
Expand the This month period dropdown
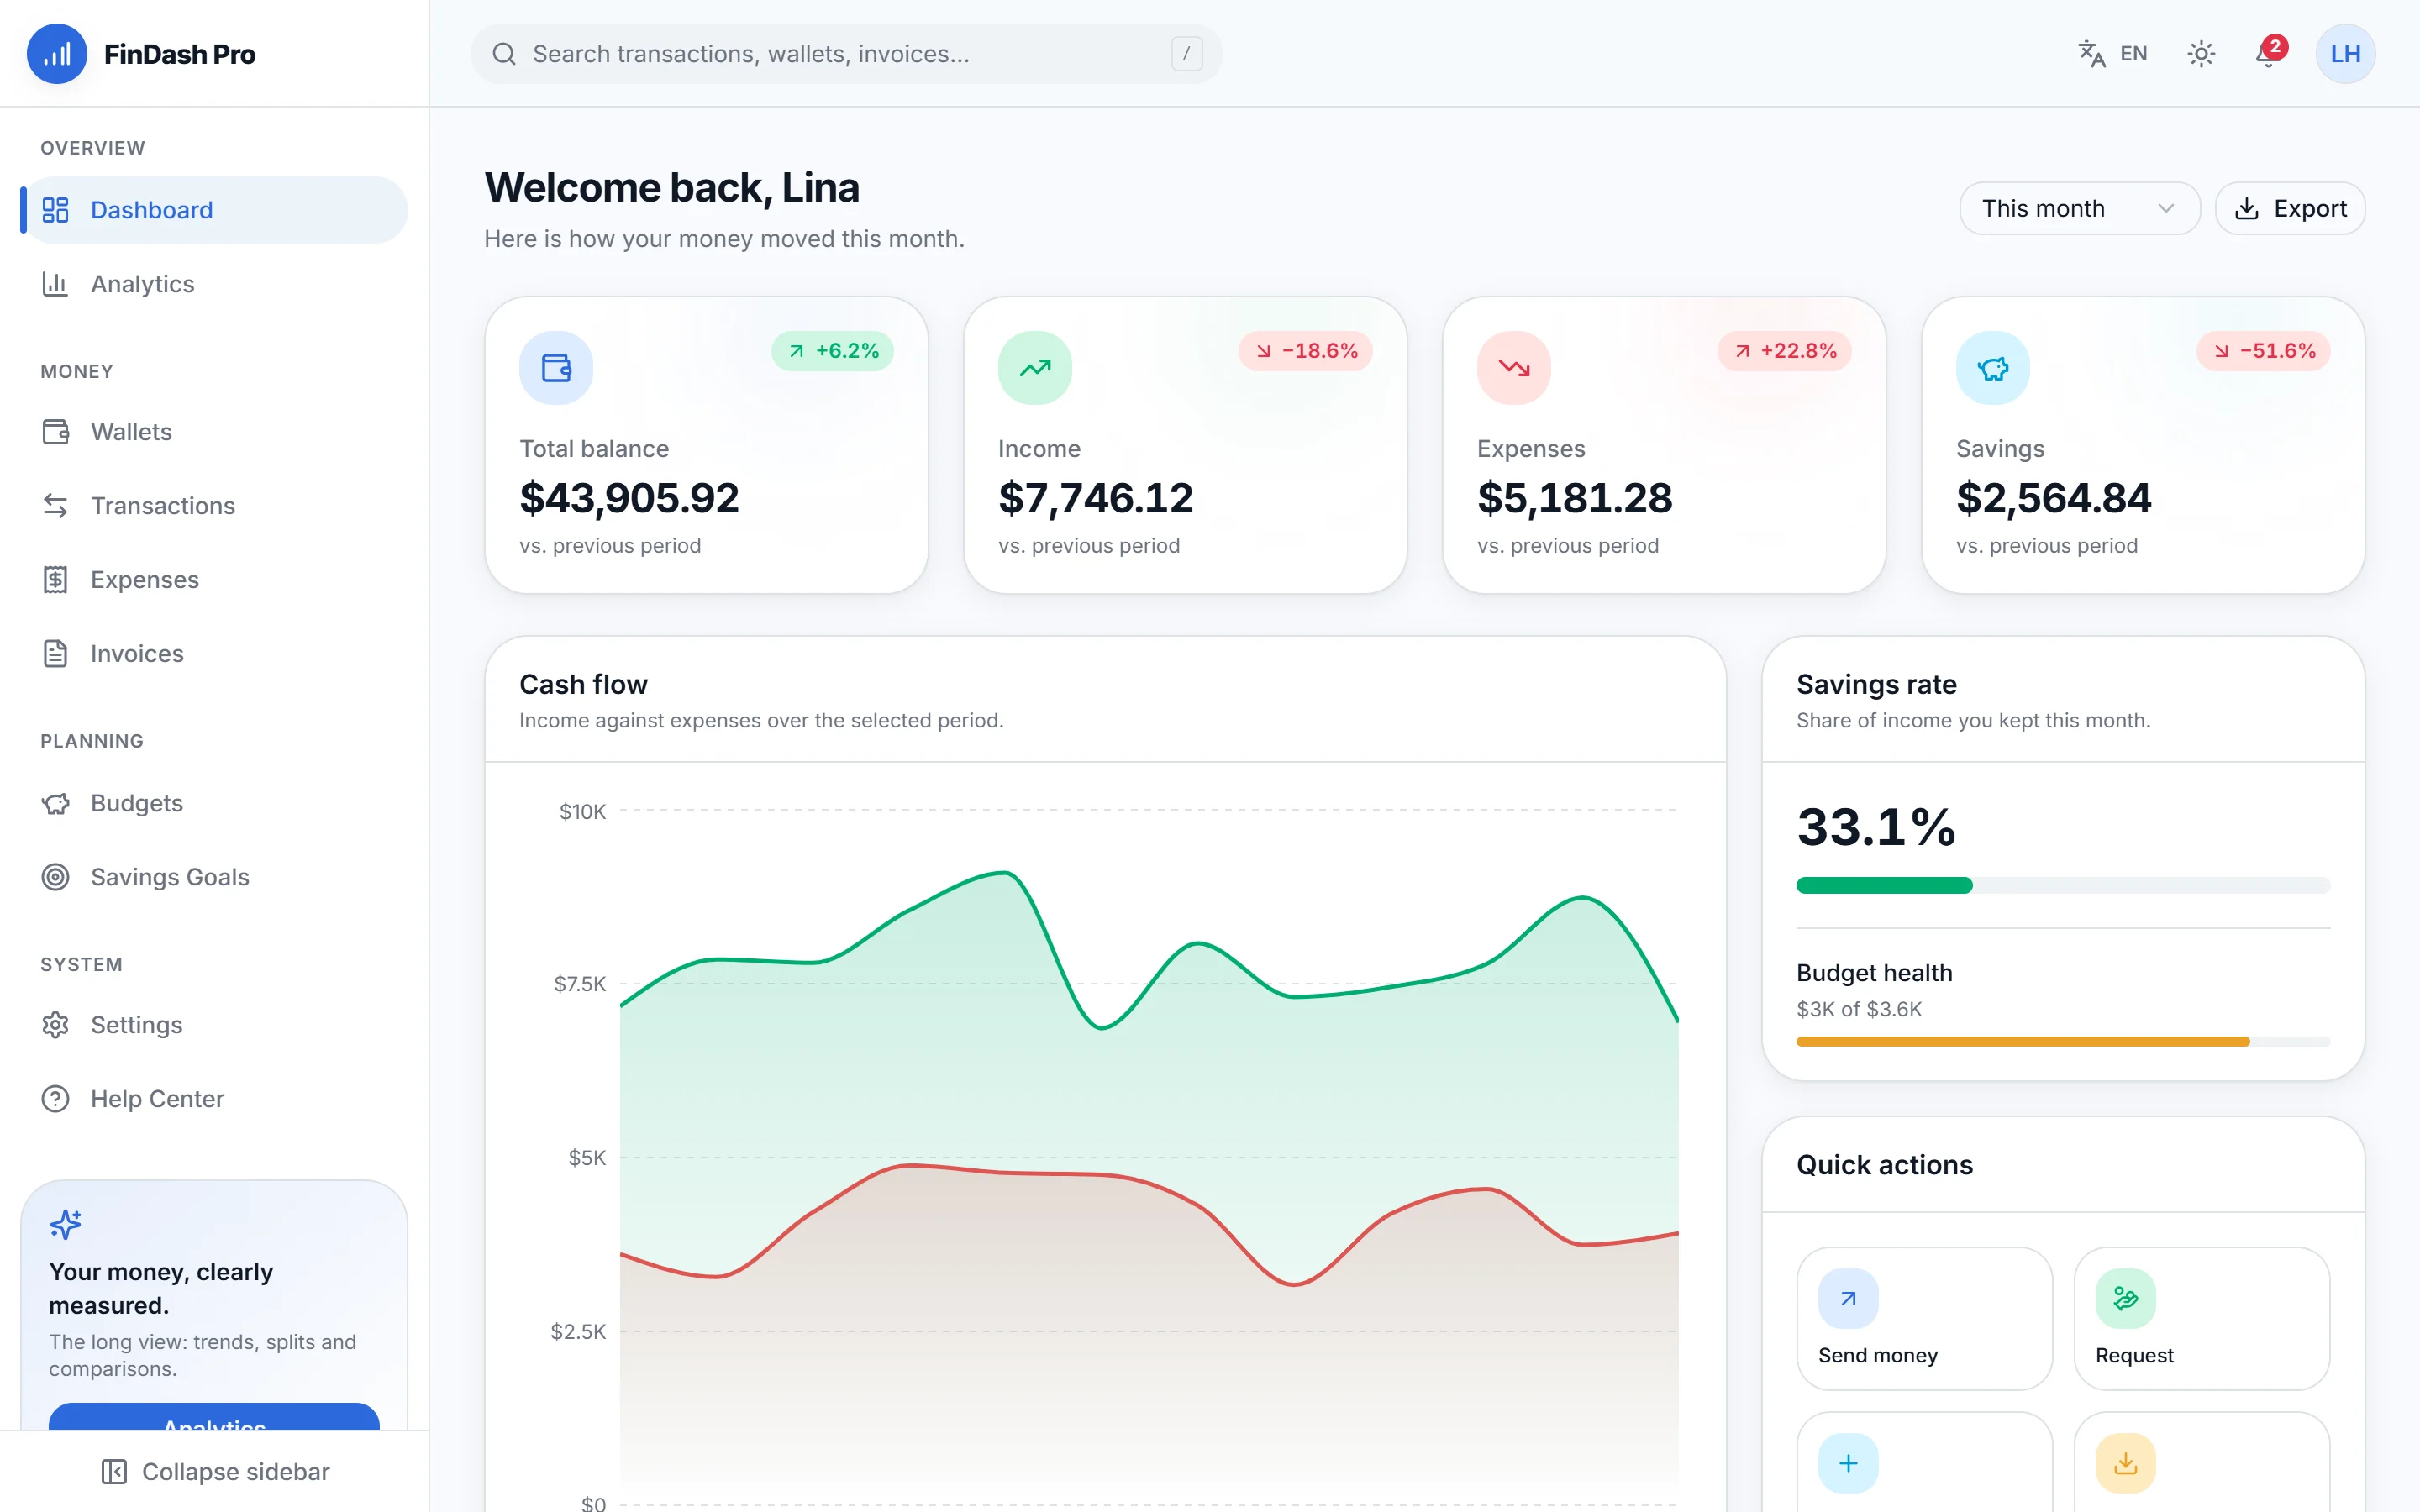tap(2079, 208)
